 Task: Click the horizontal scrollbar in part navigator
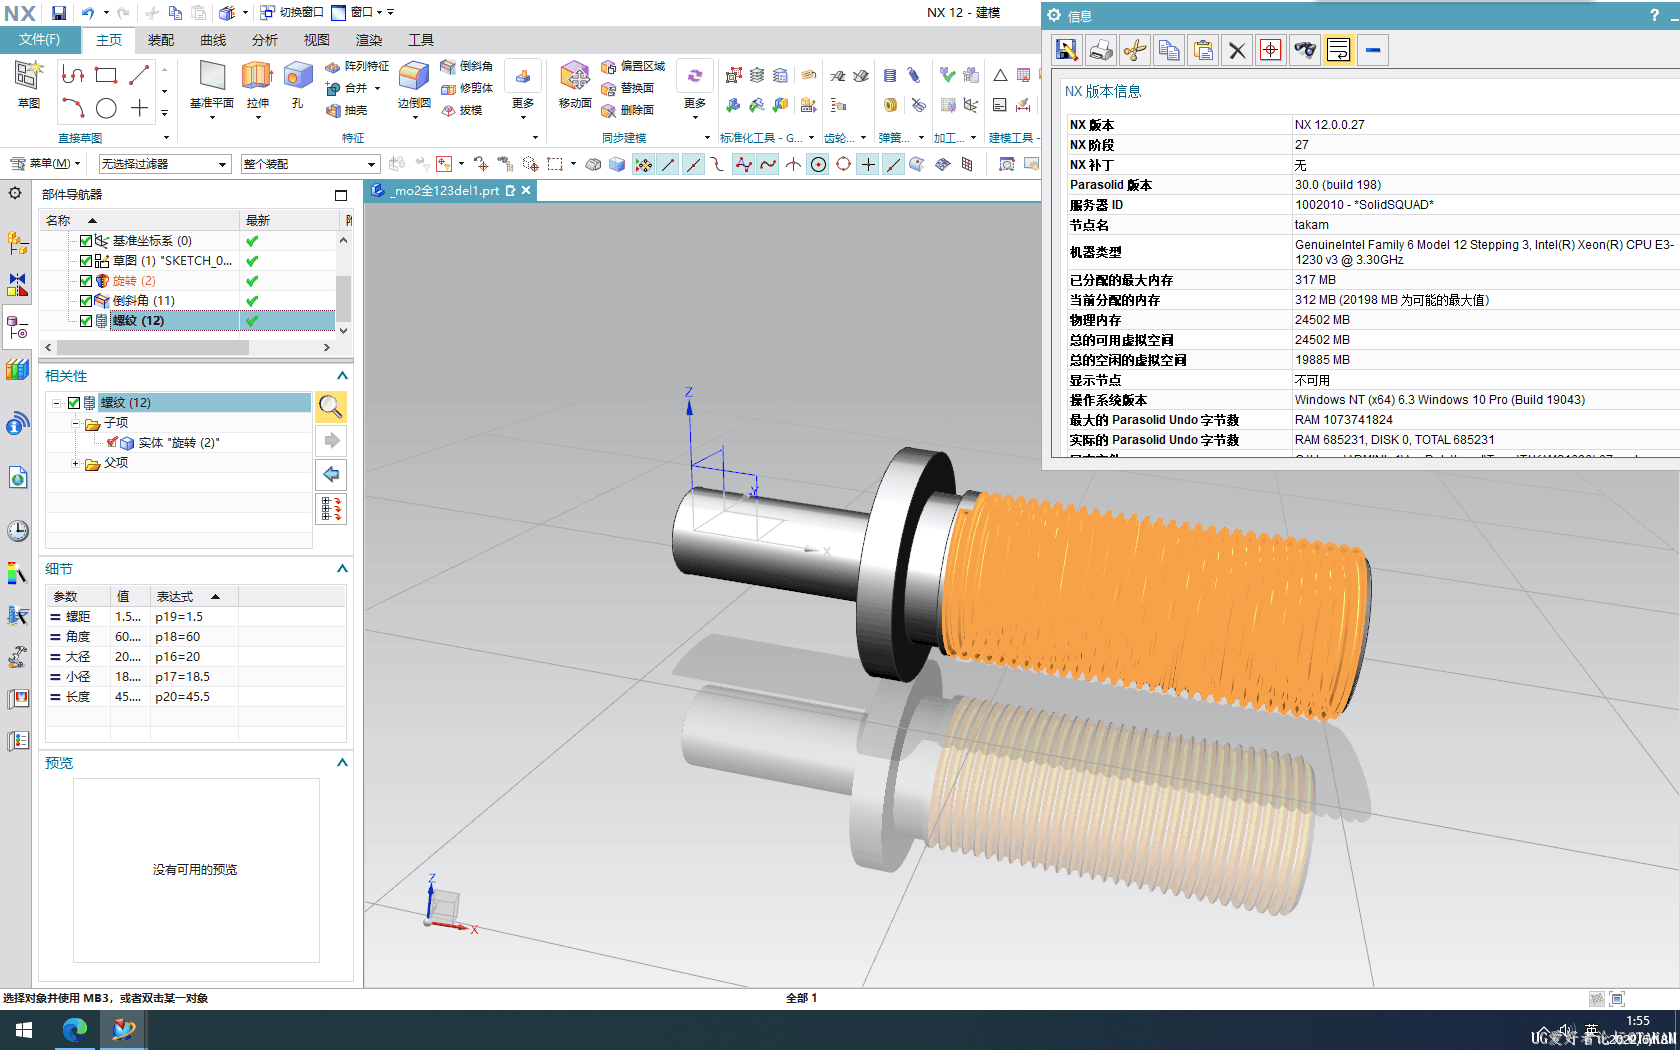pyautogui.click(x=152, y=348)
